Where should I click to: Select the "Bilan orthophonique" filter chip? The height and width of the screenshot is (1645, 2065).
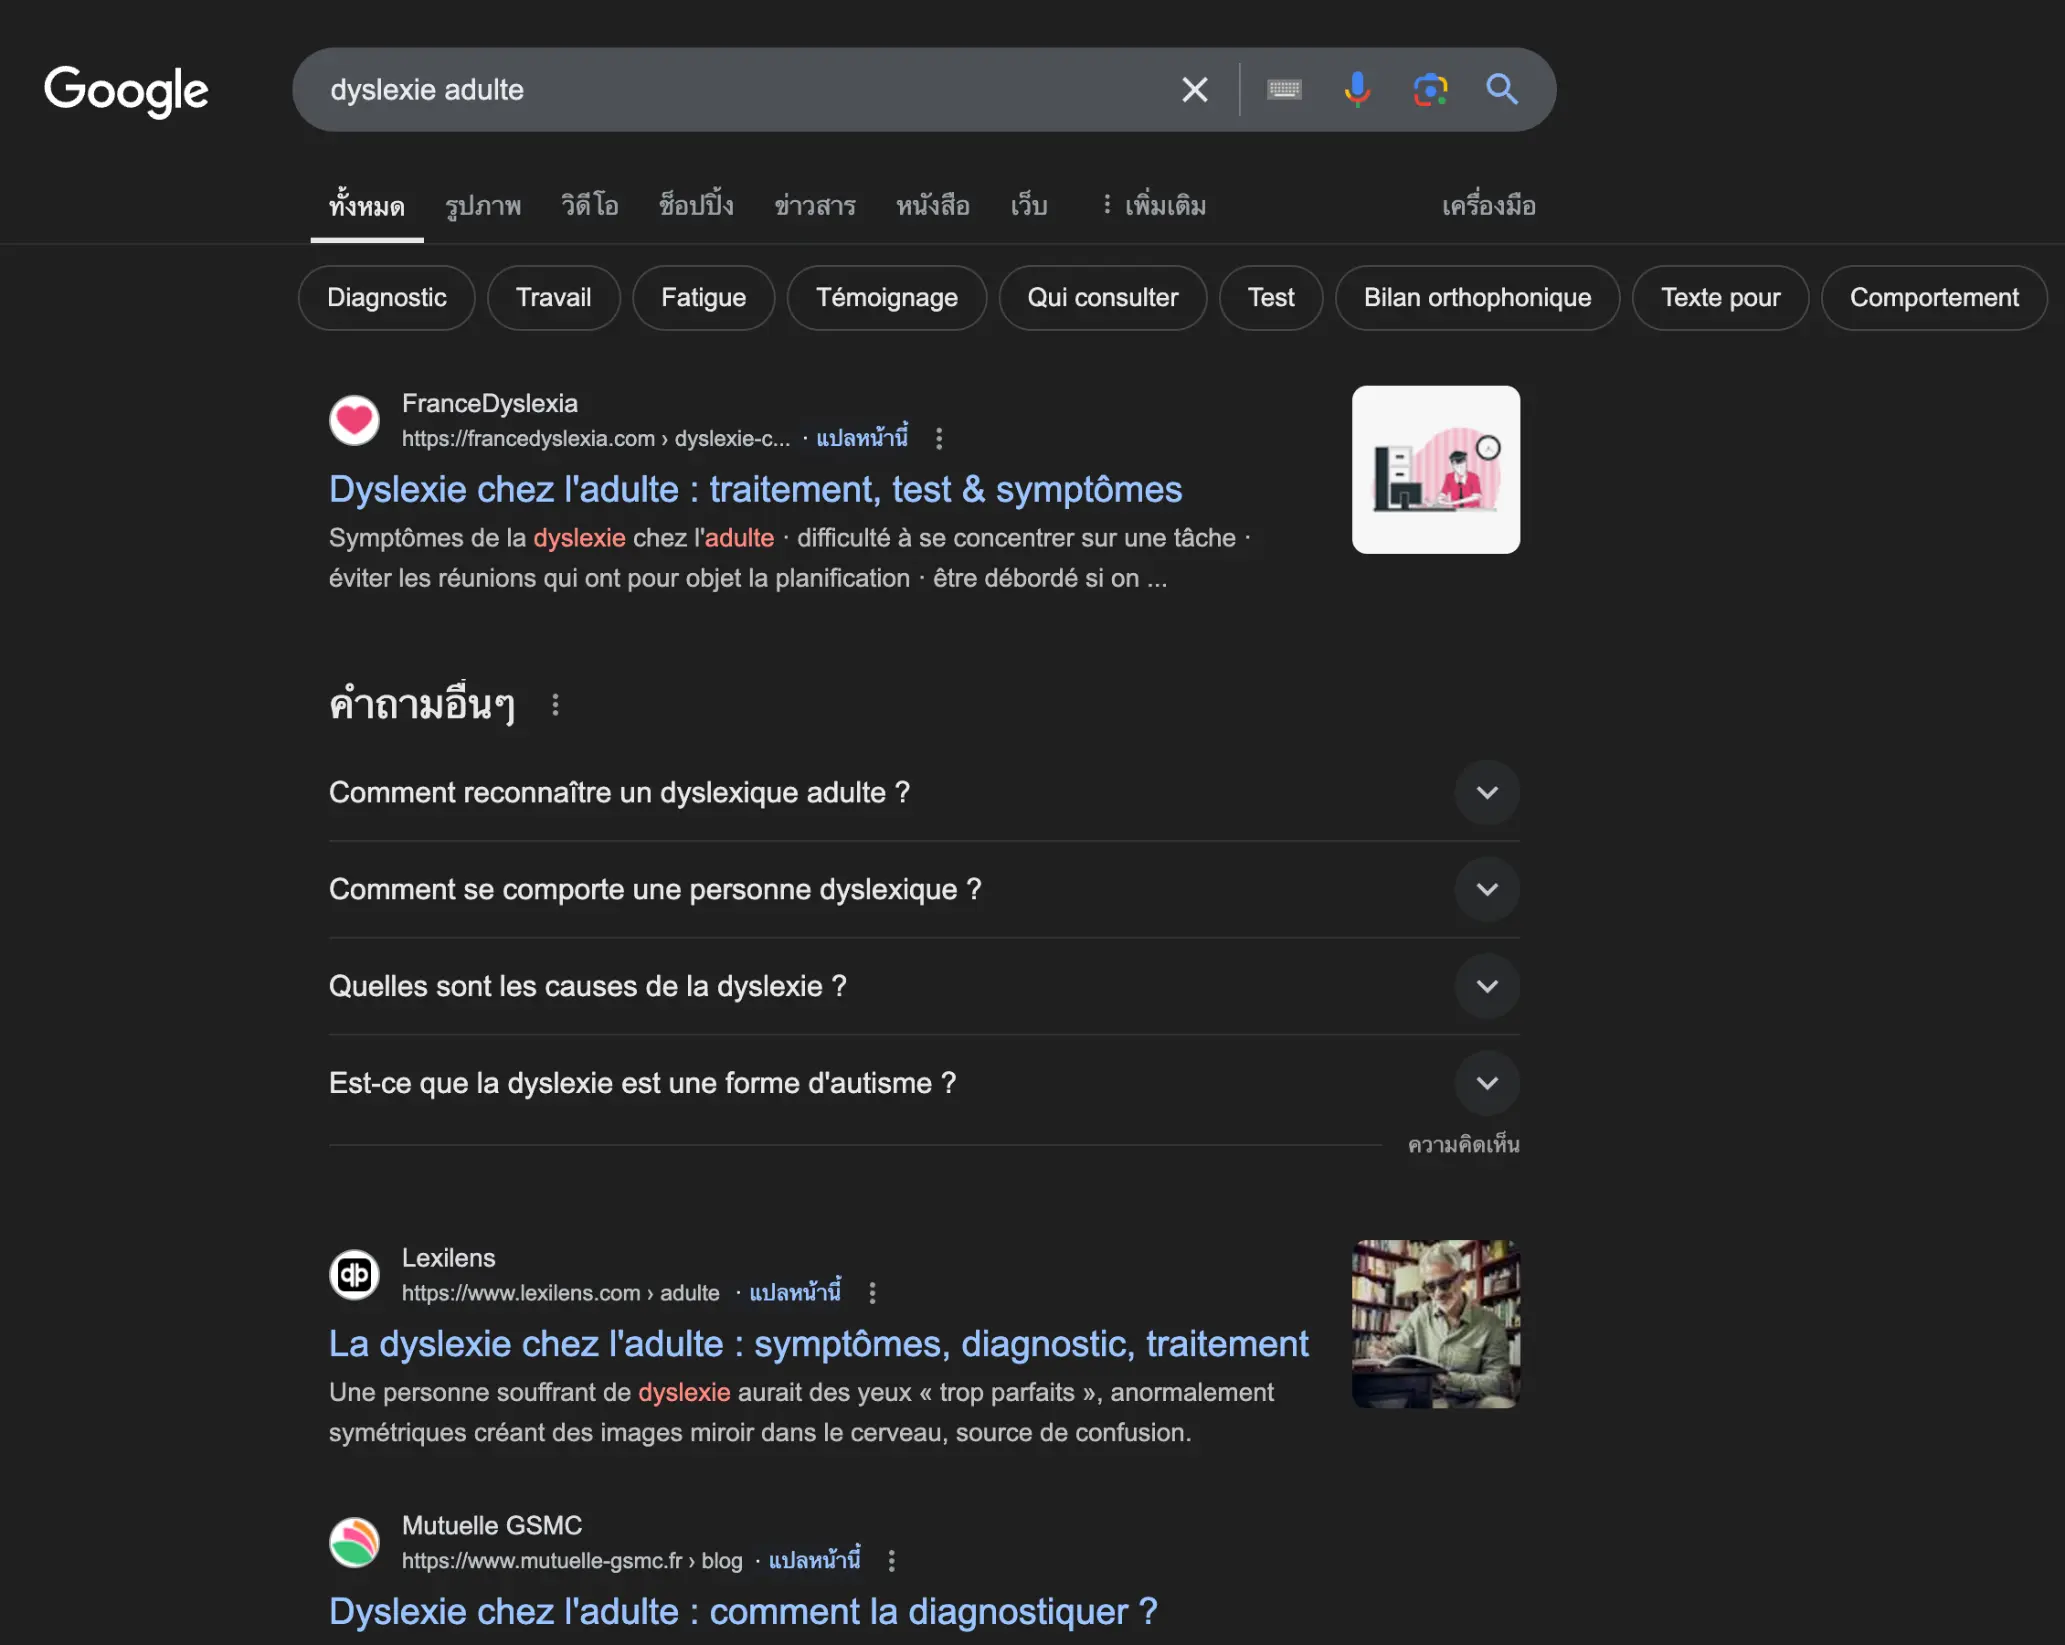point(1476,298)
